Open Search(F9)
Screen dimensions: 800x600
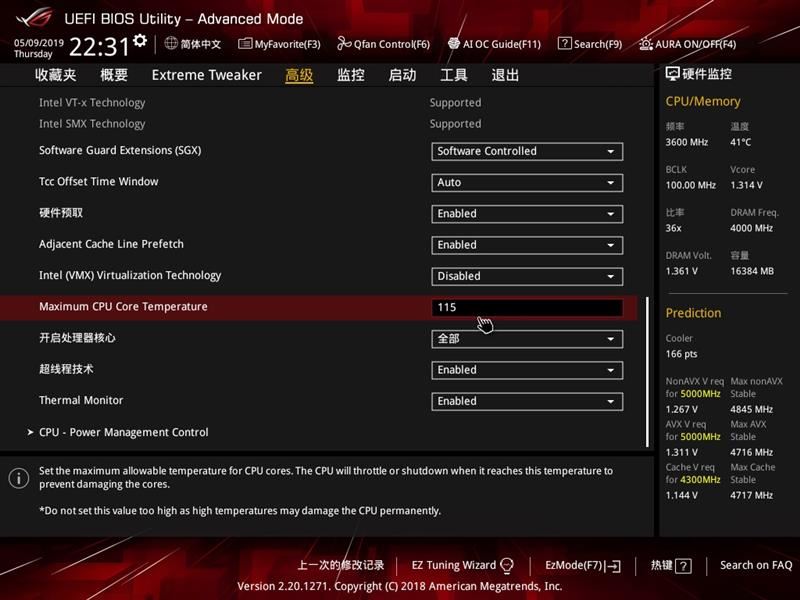pyautogui.click(x=590, y=44)
